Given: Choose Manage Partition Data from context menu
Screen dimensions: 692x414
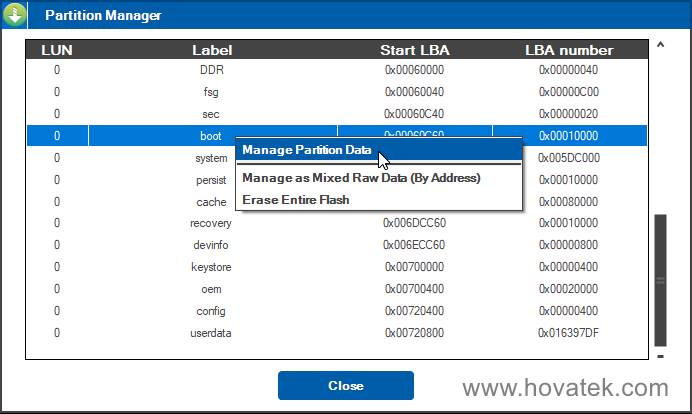Looking at the screenshot, I should click(378, 150).
